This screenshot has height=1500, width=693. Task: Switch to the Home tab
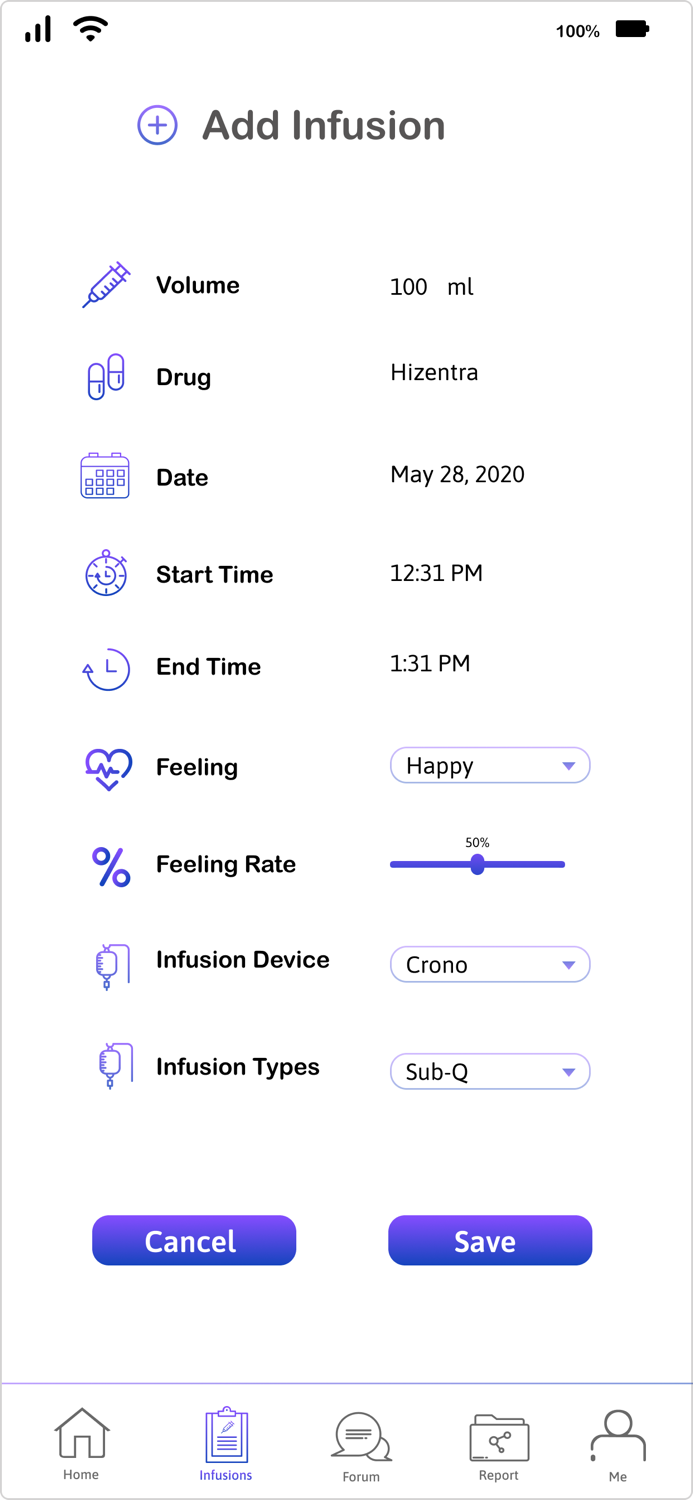[81, 1443]
